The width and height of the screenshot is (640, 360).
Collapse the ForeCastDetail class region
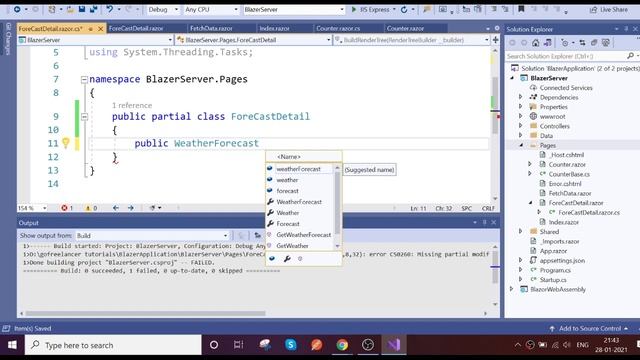coord(84,117)
